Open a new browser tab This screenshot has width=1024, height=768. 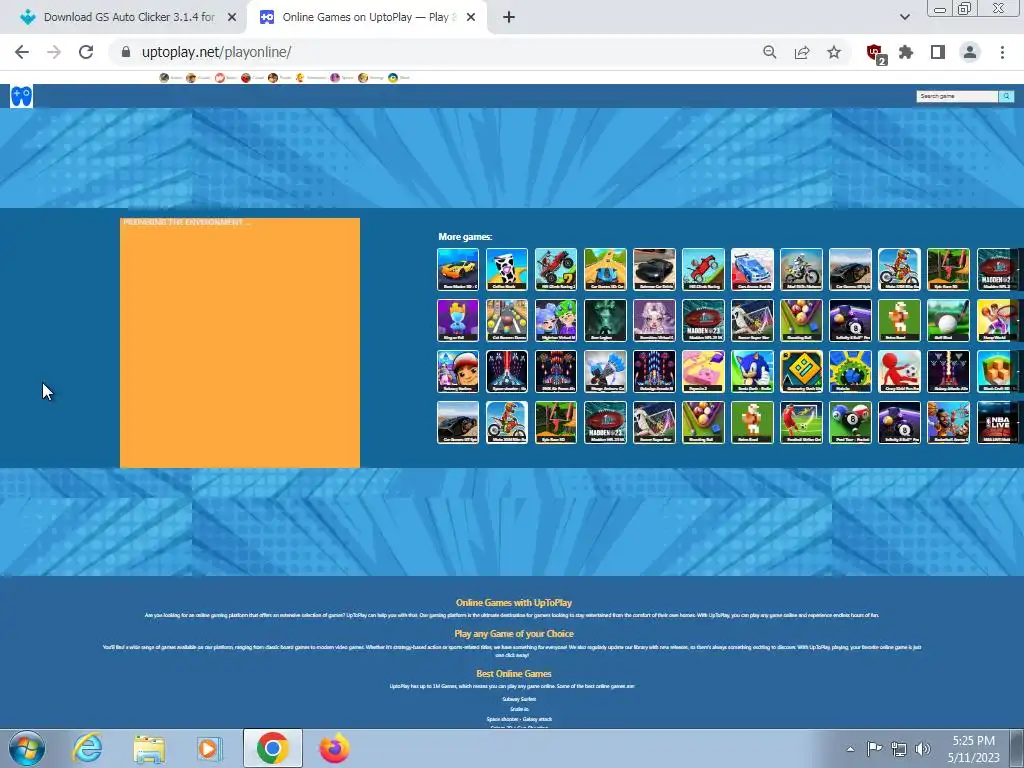pos(509,18)
